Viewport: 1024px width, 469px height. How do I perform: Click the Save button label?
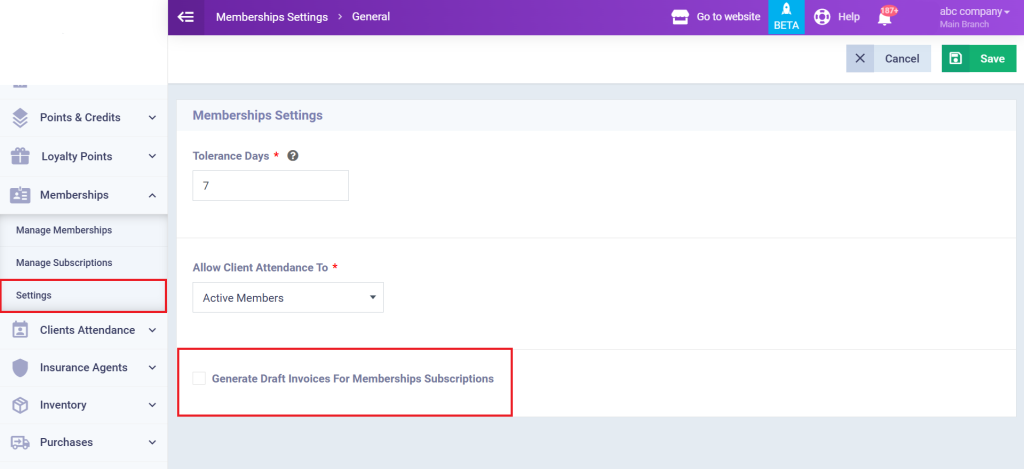(x=993, y=58)
